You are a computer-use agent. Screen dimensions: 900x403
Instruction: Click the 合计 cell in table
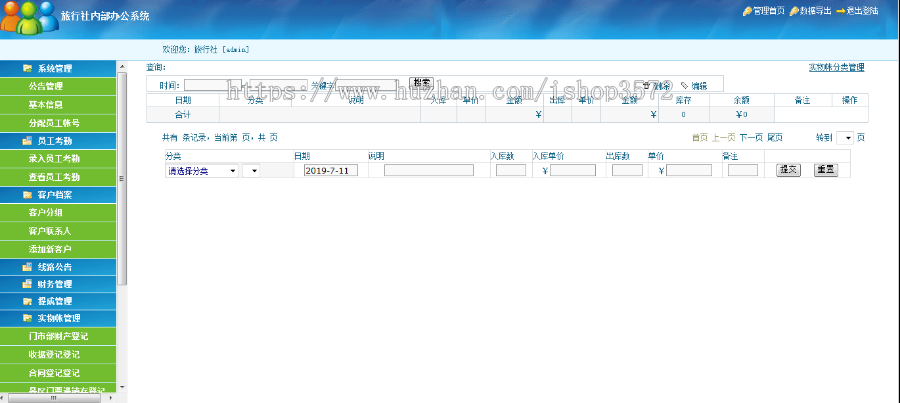(x=183, y=115)
